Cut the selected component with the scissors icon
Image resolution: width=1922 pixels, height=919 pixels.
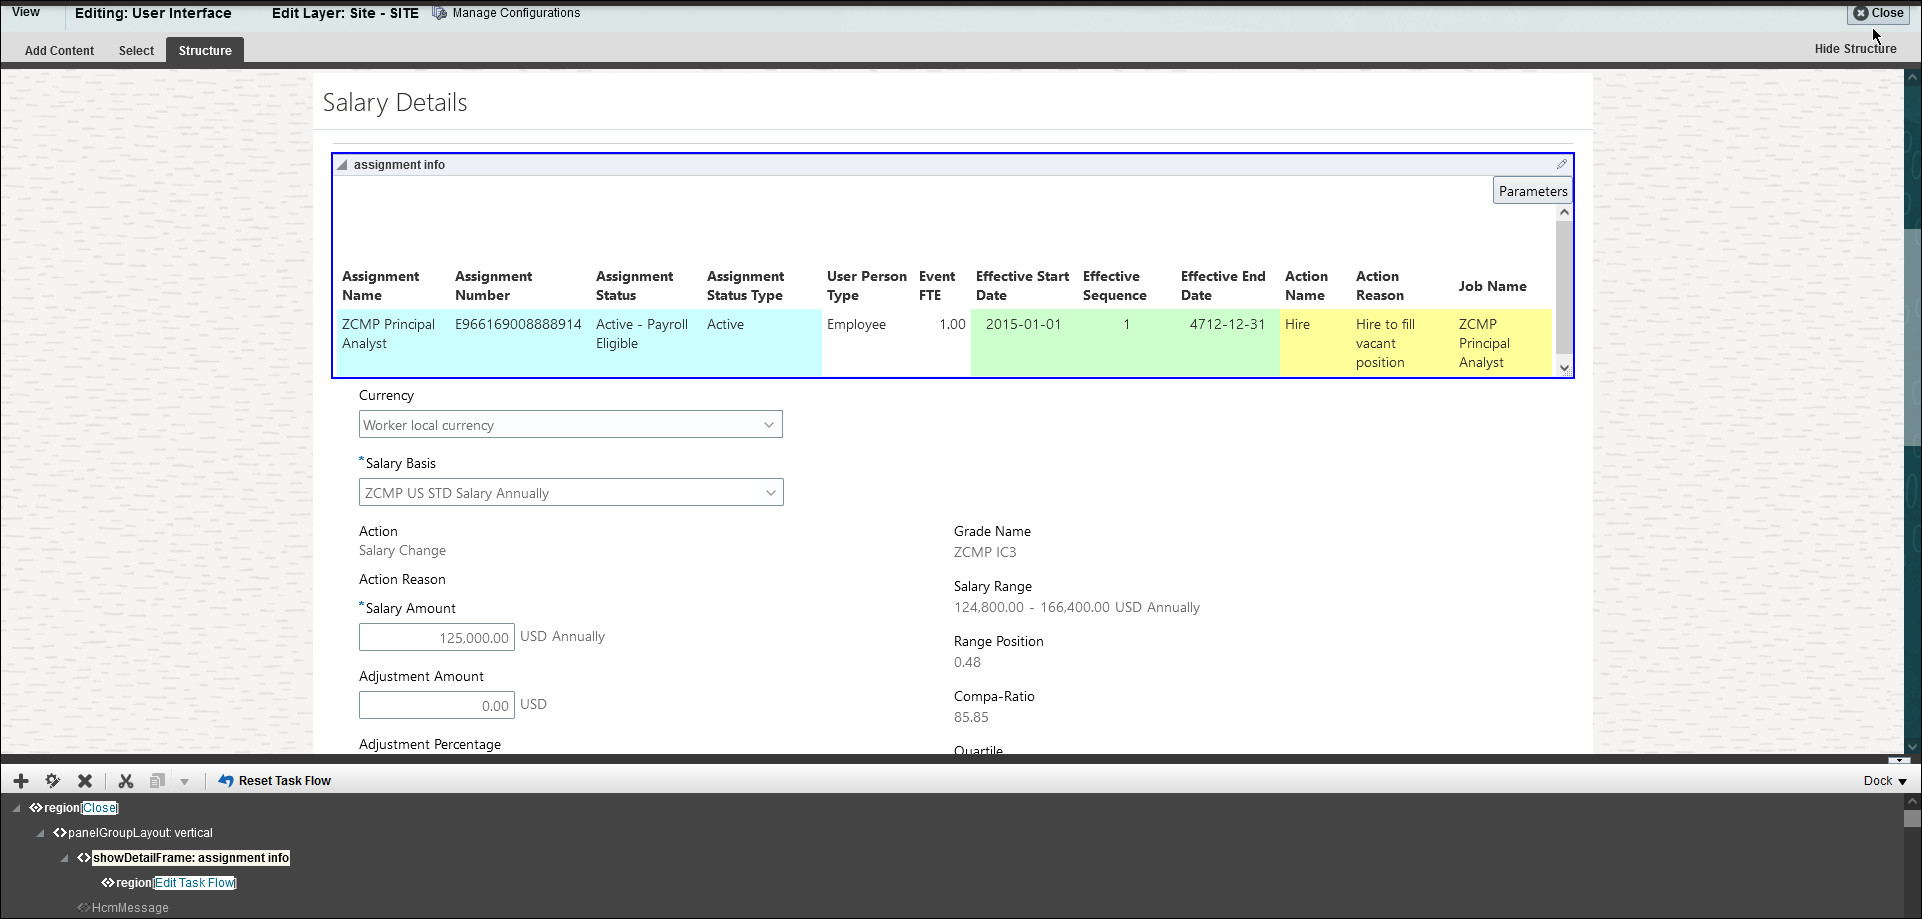coord(126,781)
